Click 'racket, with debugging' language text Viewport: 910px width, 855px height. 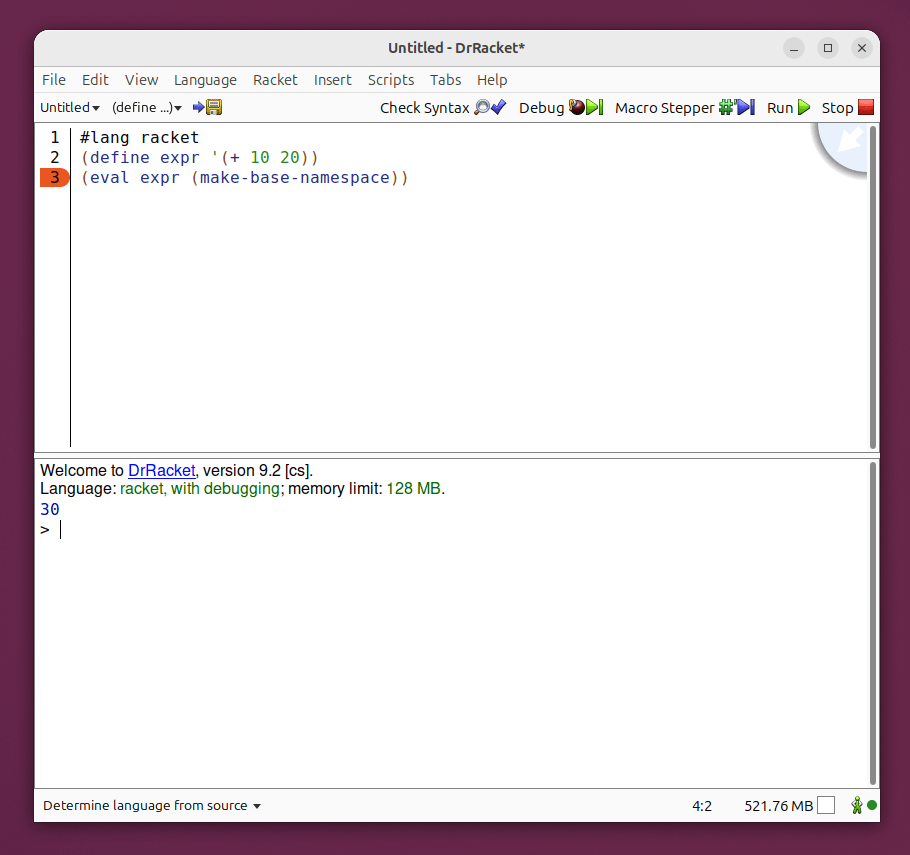(200, 489)
